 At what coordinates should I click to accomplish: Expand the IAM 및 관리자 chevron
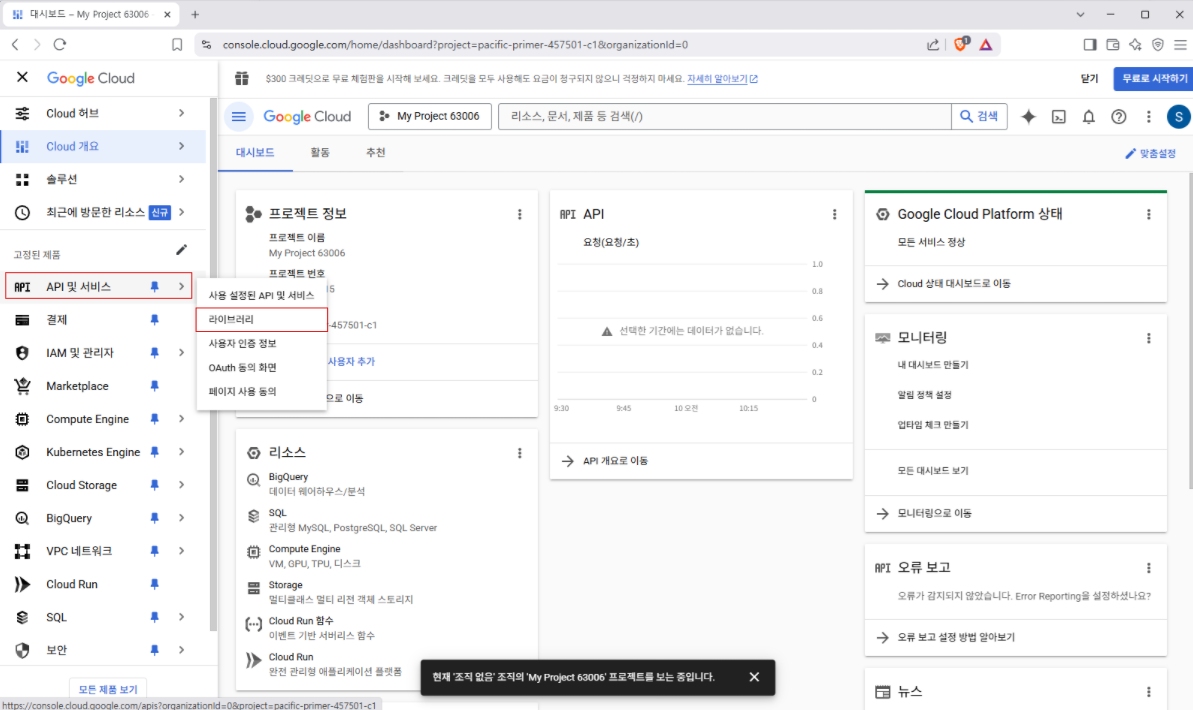(x=181, y=352)
